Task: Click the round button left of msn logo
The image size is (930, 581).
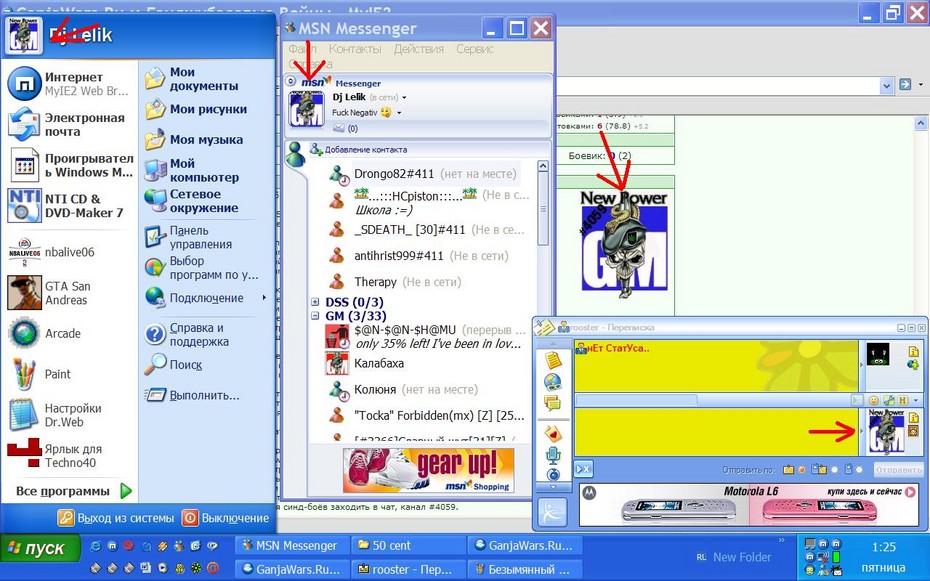Action: (x=291, y=81)
